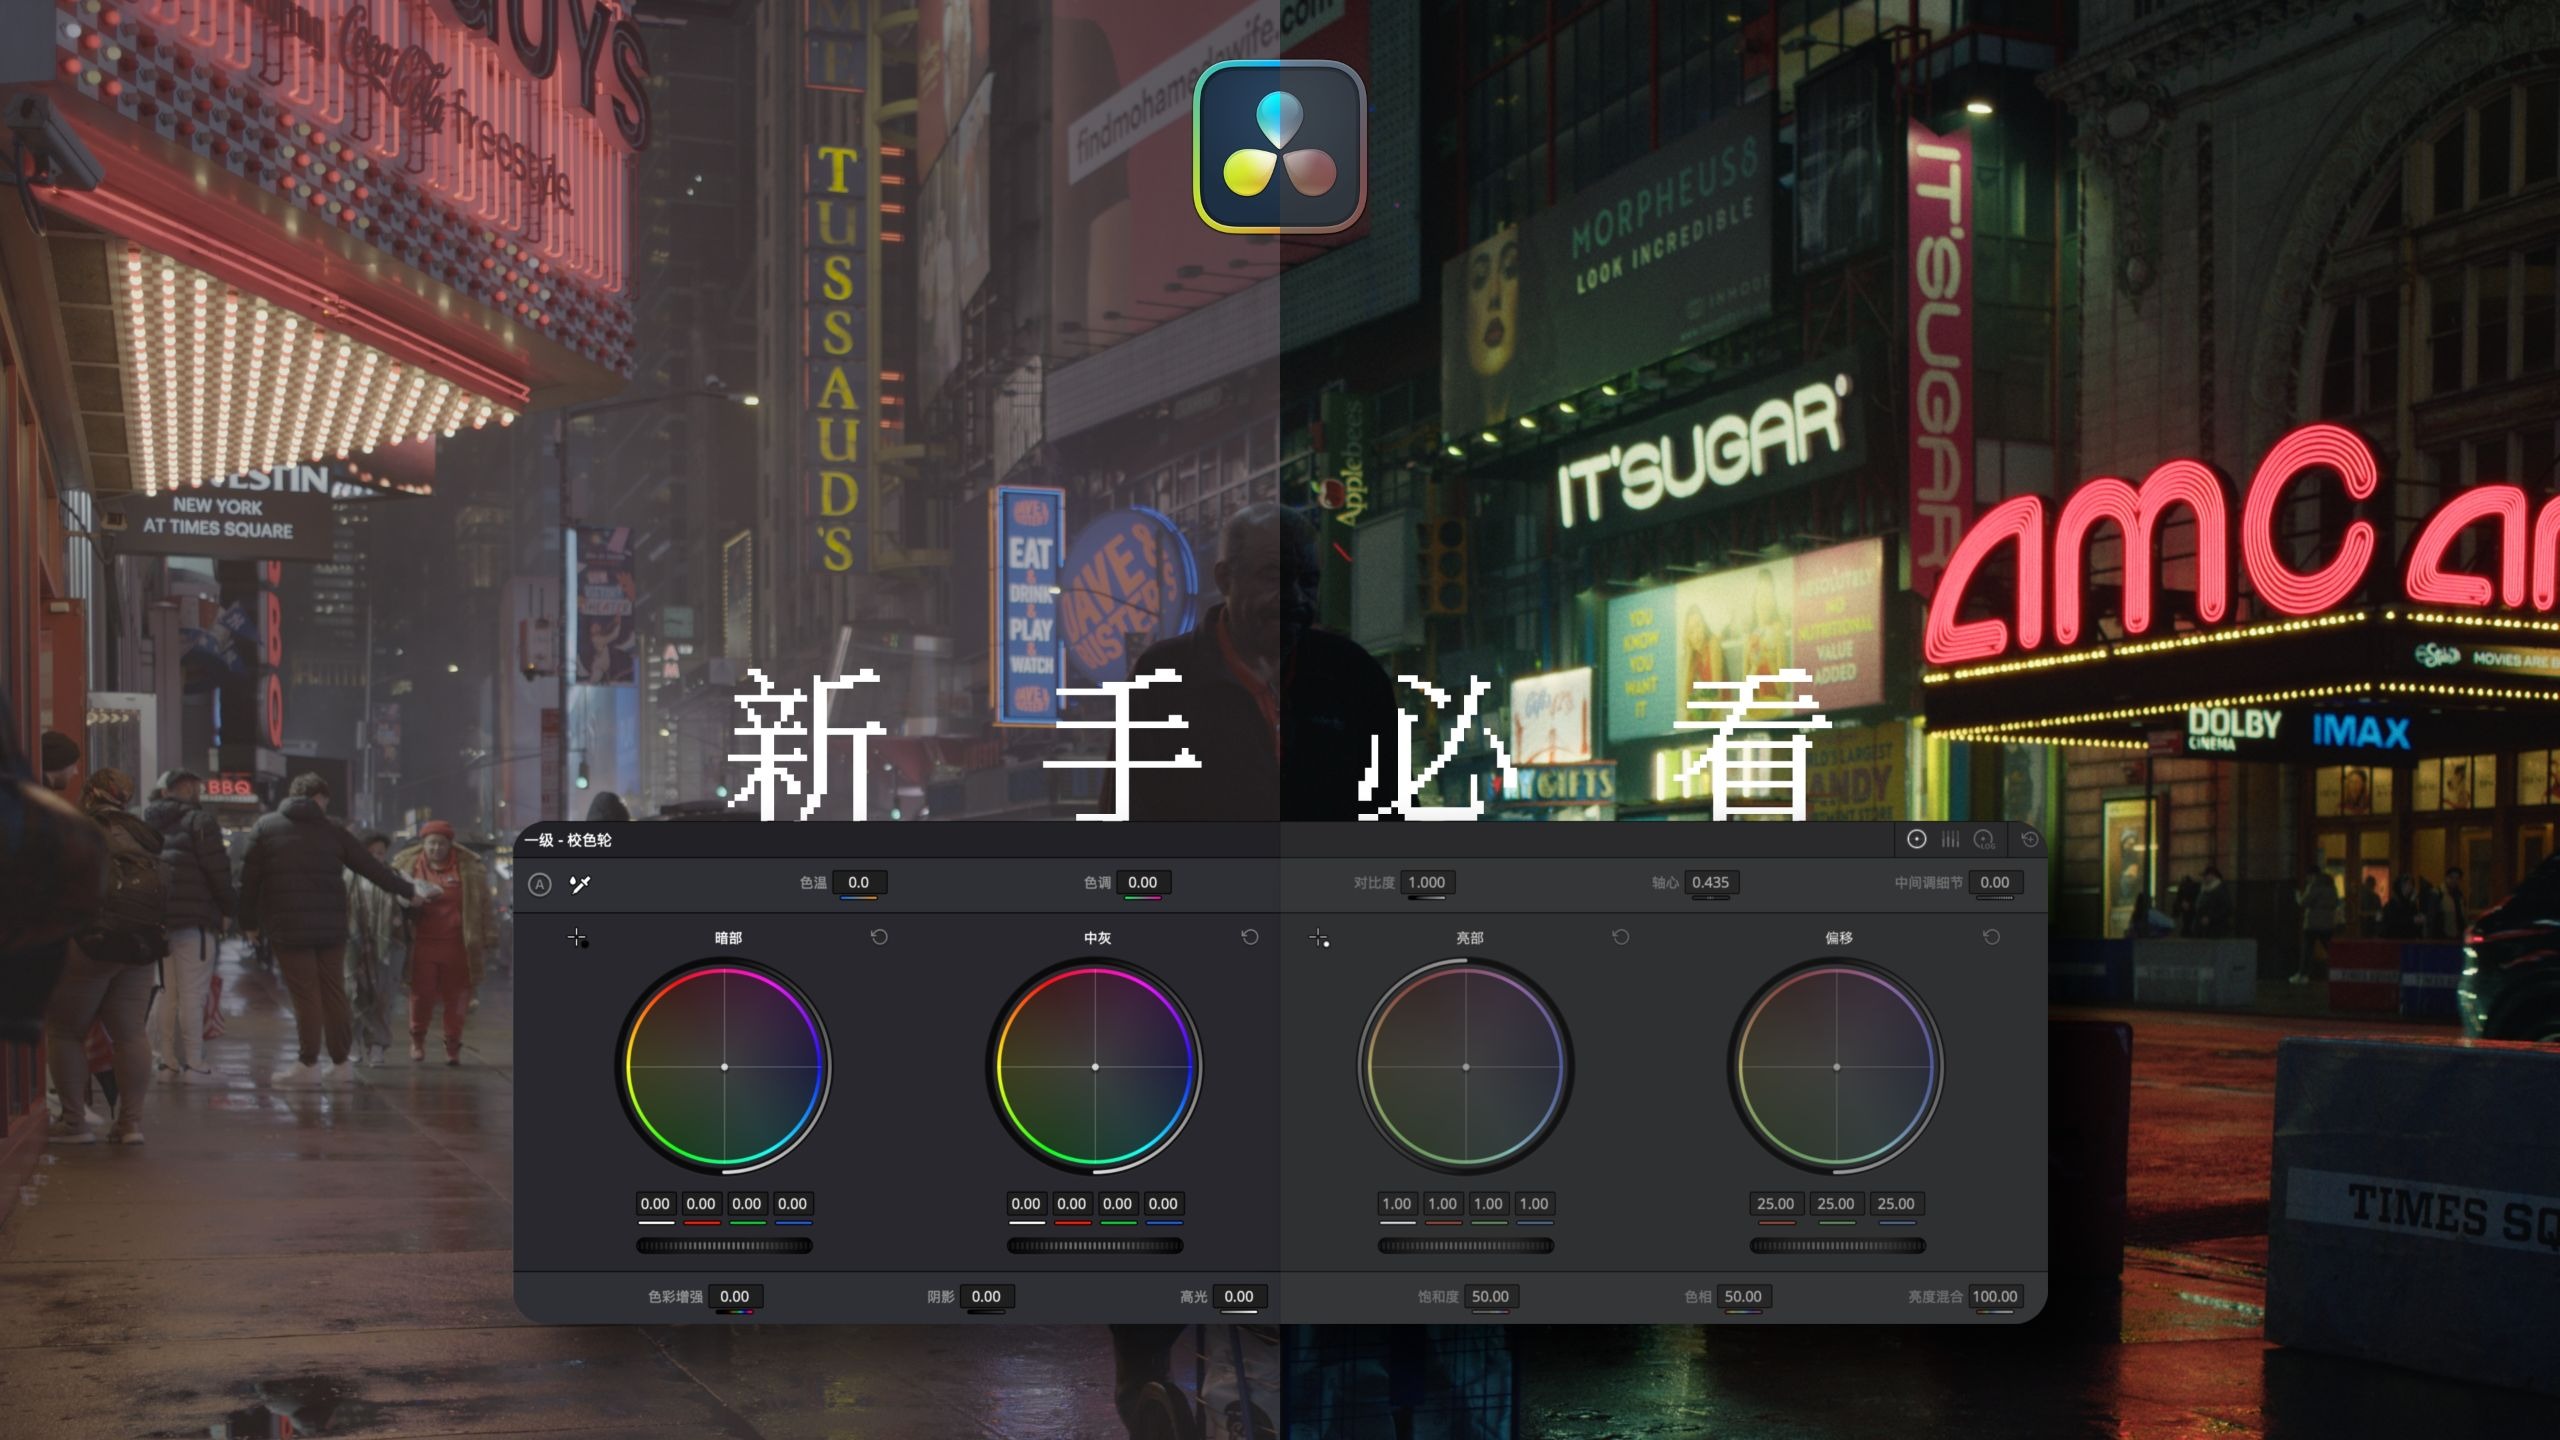The height and width of the screenshot is (1440, 2560).
Task: Select 亮部 green channel value 1.00
Action: point(1489,1204)
